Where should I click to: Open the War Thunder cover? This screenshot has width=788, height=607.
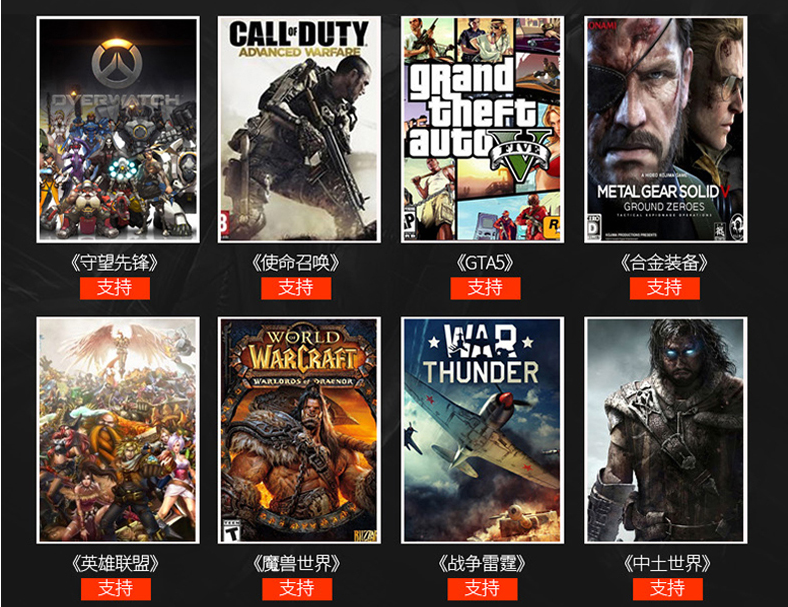point(482,430)
